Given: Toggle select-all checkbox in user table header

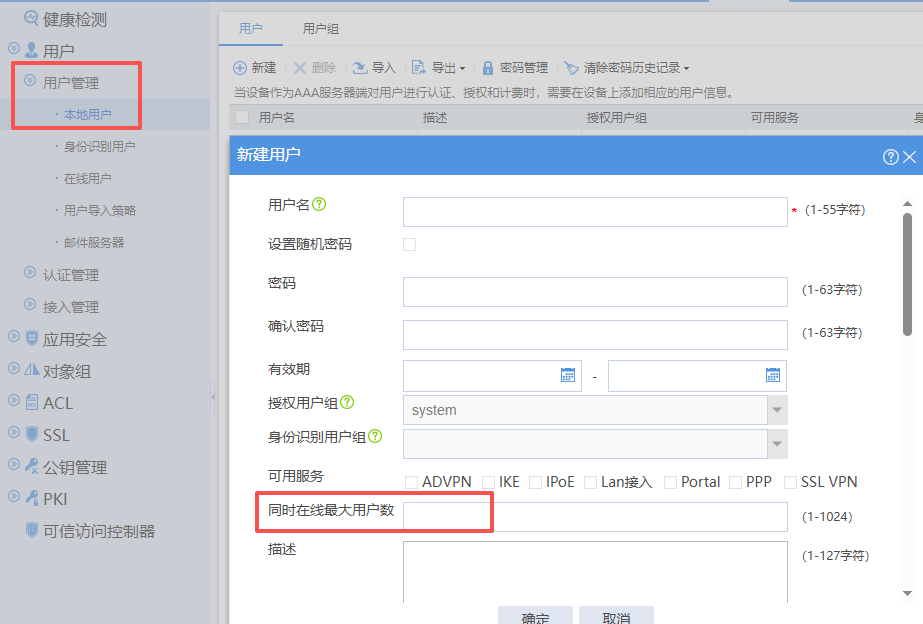Looking at the screenshot, I should click(242, 117).
